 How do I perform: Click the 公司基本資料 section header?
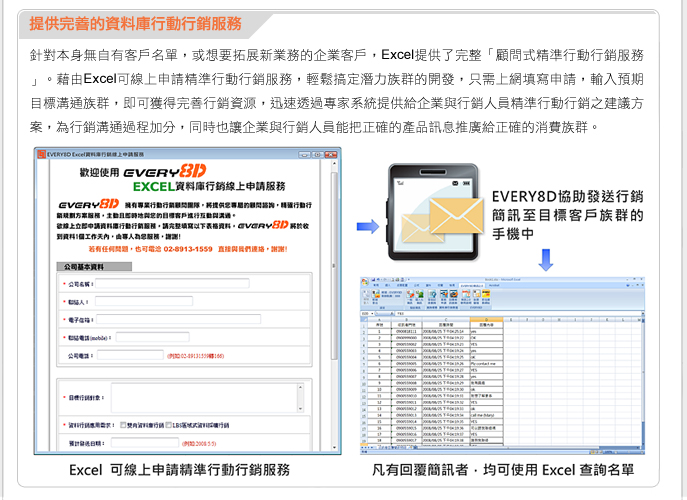(94, 266)
